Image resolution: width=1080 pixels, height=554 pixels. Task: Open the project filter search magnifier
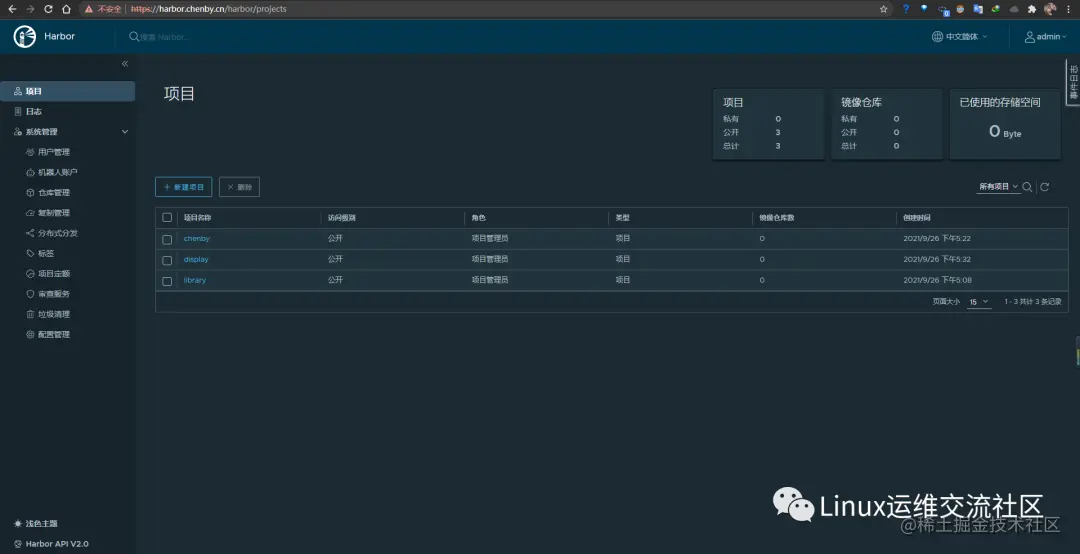(x=1027, y=187)
